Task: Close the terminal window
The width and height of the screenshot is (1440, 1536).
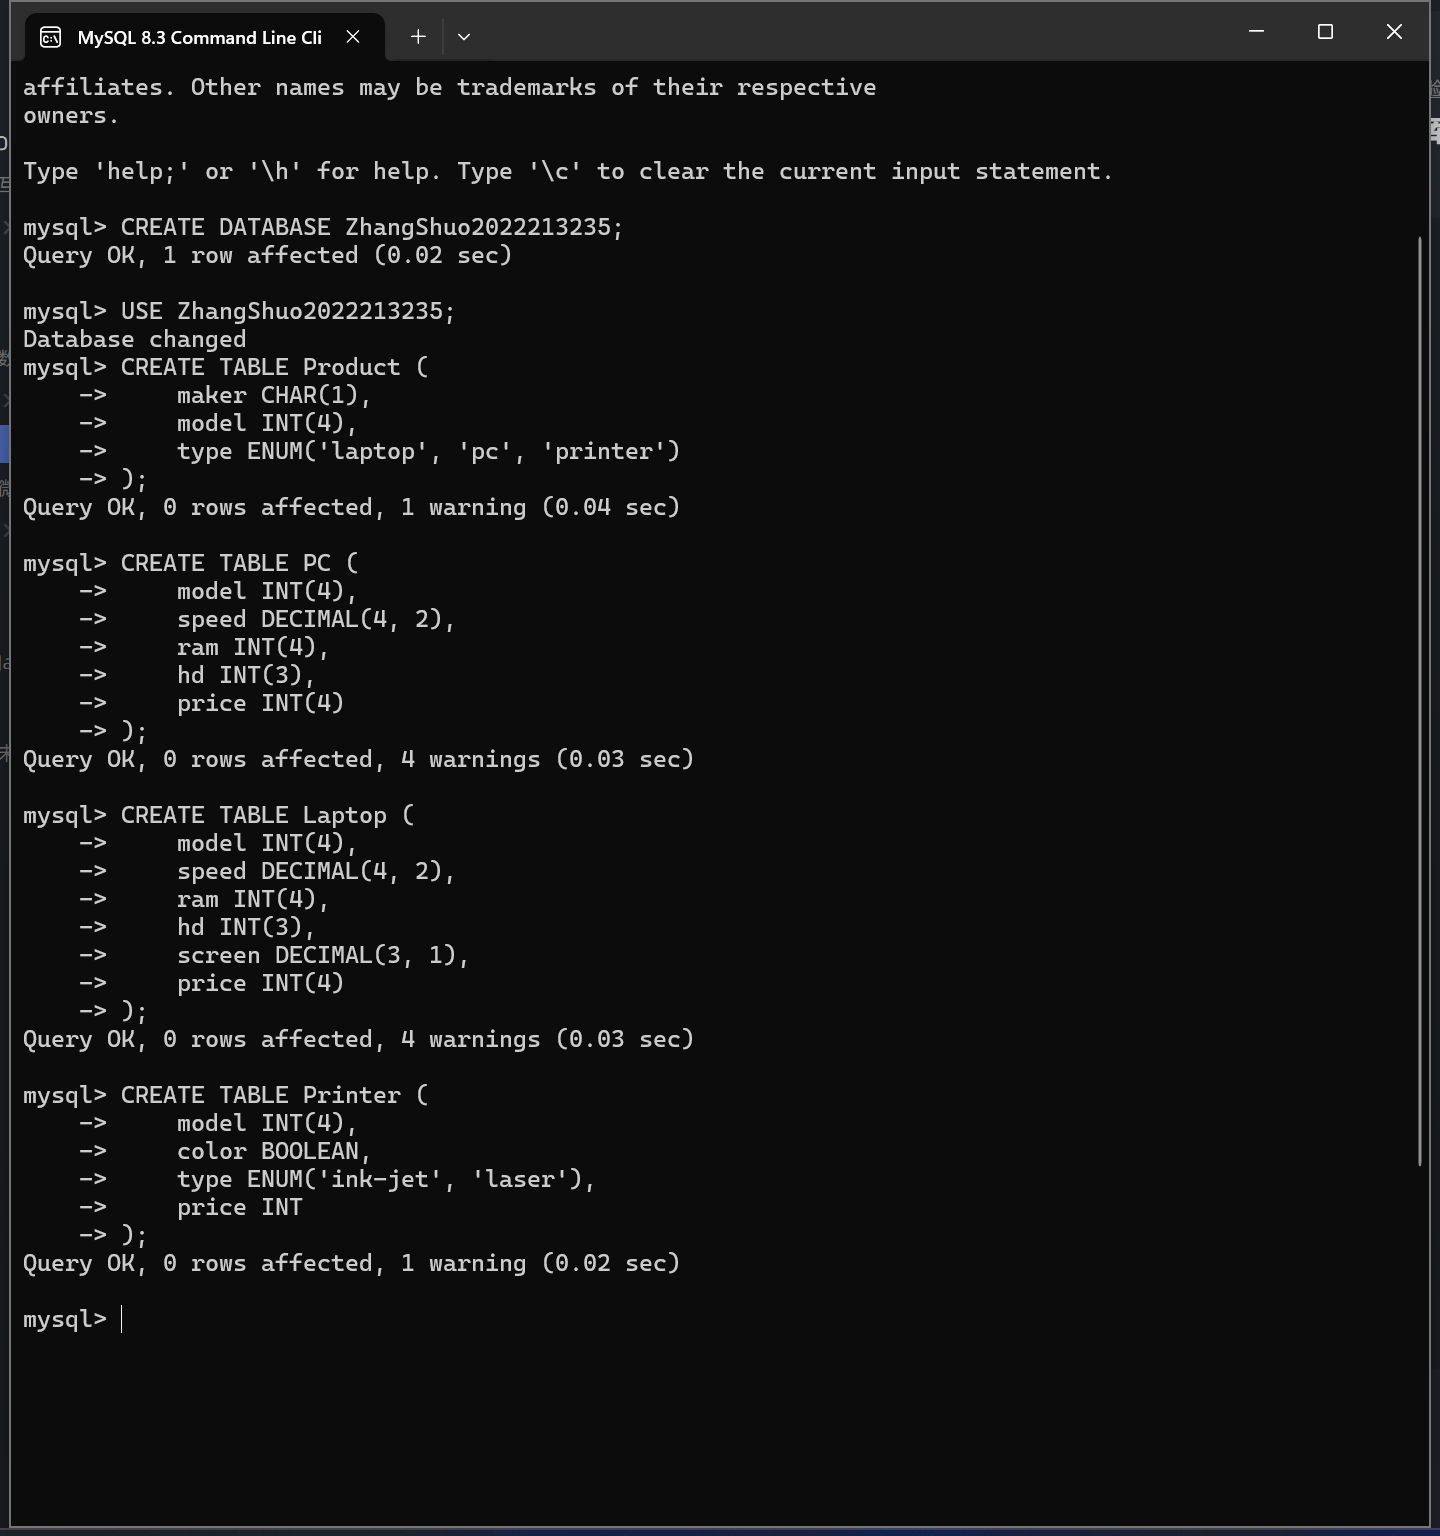Action: click(x=1394, y=32)
